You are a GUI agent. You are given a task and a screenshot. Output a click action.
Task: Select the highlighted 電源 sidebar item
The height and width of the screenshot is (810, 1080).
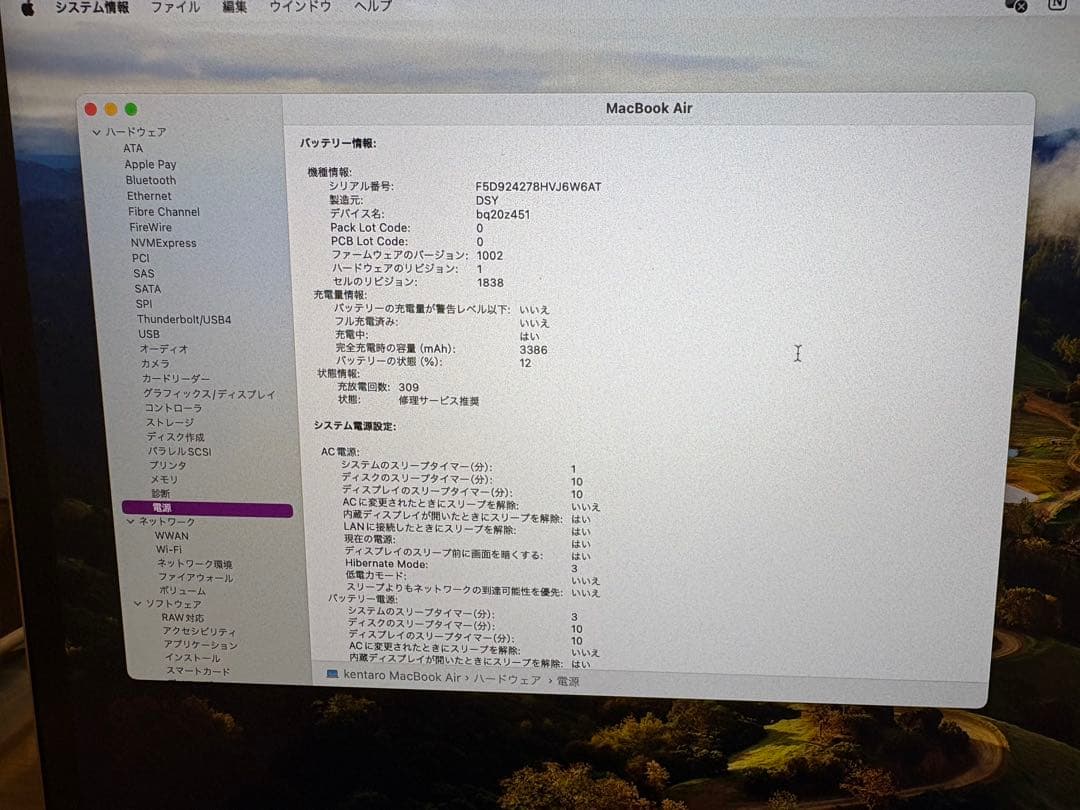pos(207,508)
